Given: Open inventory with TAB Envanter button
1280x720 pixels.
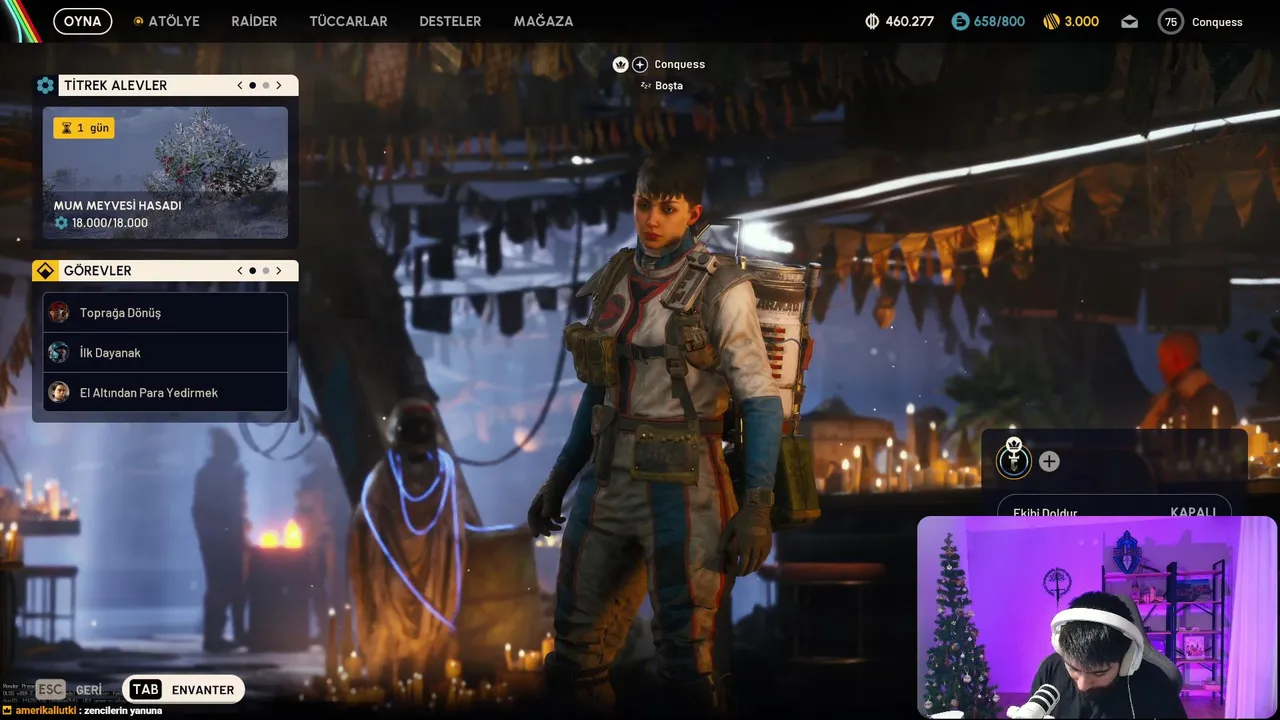Looking at the screenshot, I should click(183, 689).
